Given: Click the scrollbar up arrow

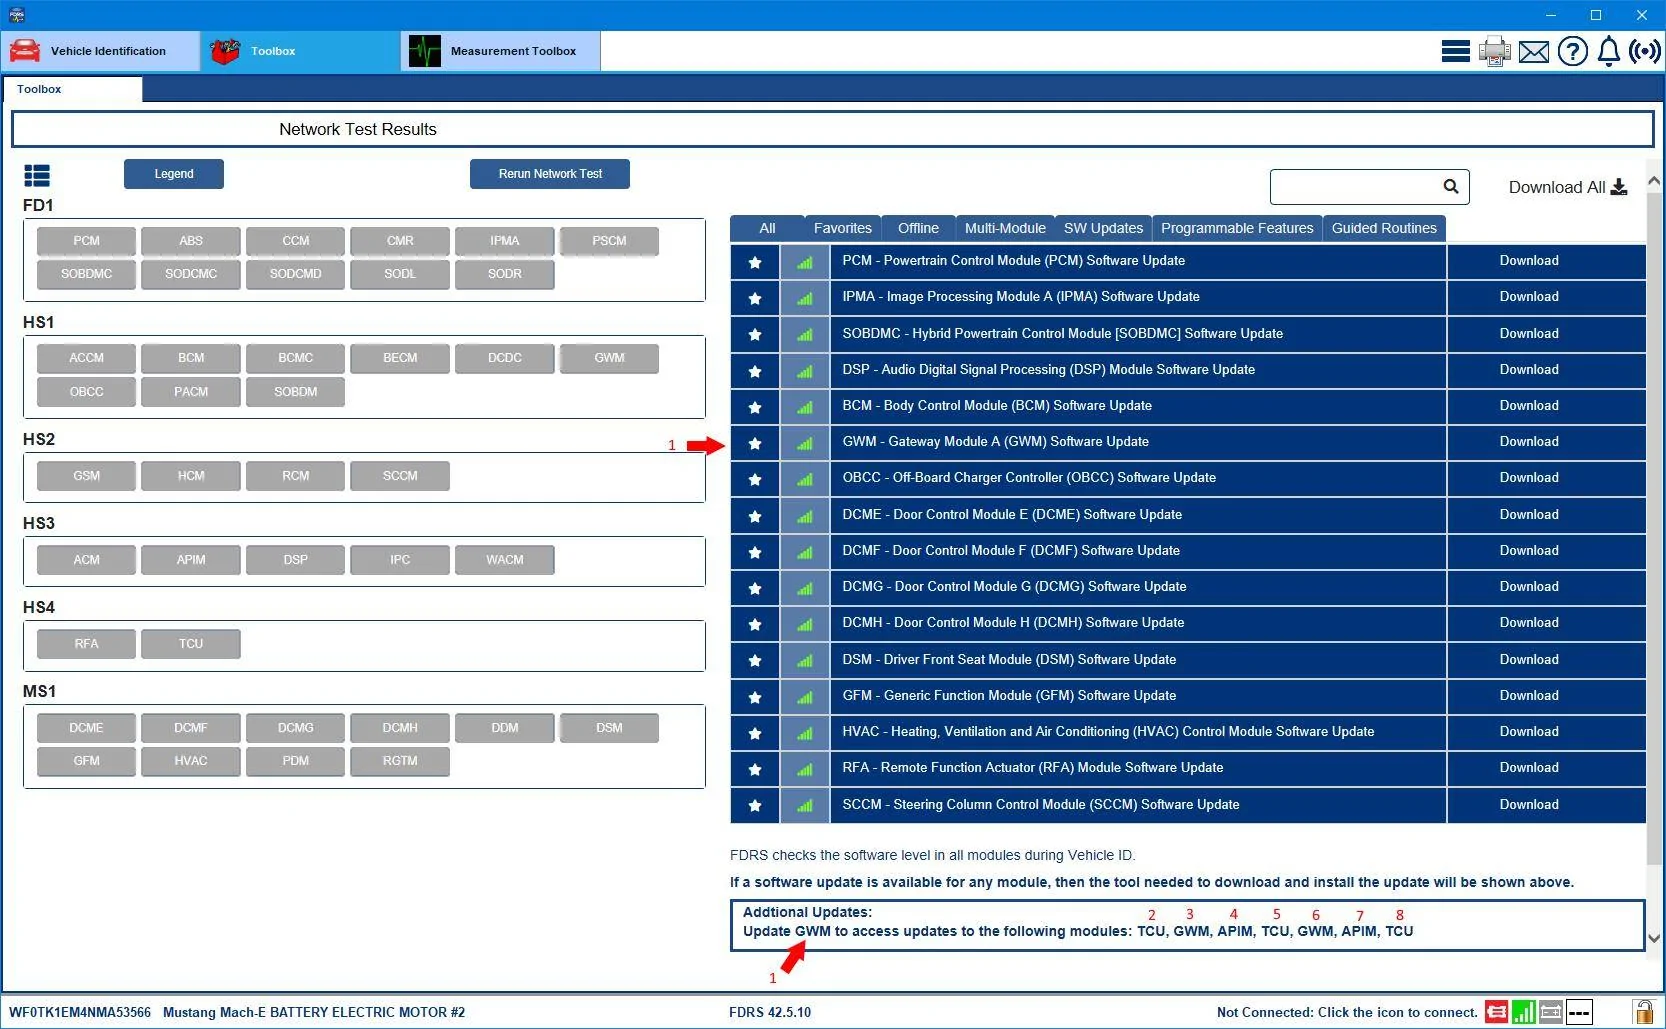Looking at the screenshot, I should coord(1654,181).
